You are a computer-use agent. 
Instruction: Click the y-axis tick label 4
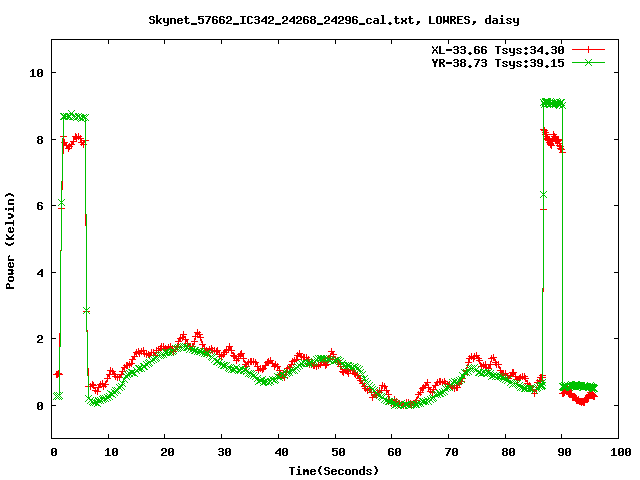point(40,273)
